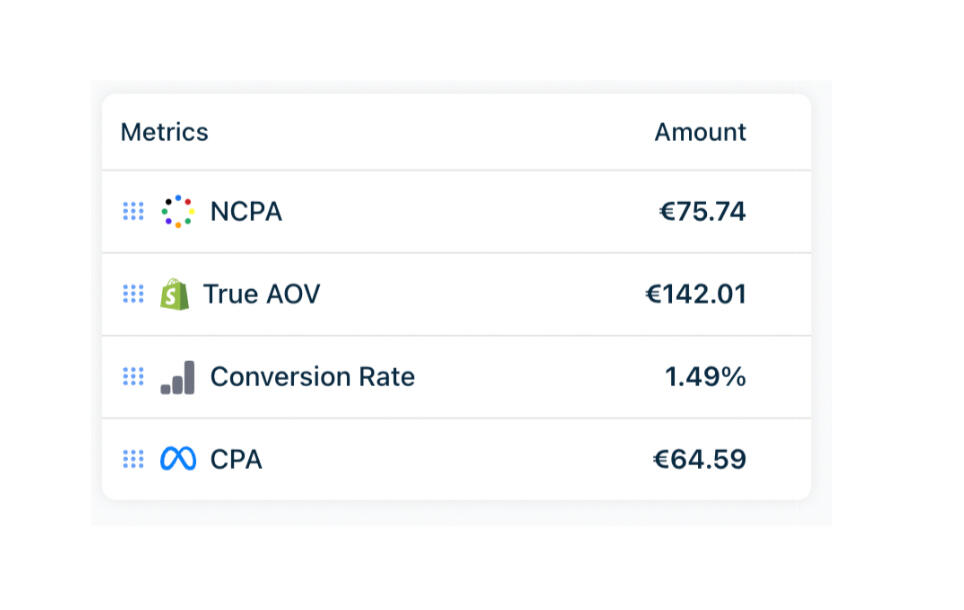Click the drag handle beside CPA
Screen dimensions: 964x610
133,459
